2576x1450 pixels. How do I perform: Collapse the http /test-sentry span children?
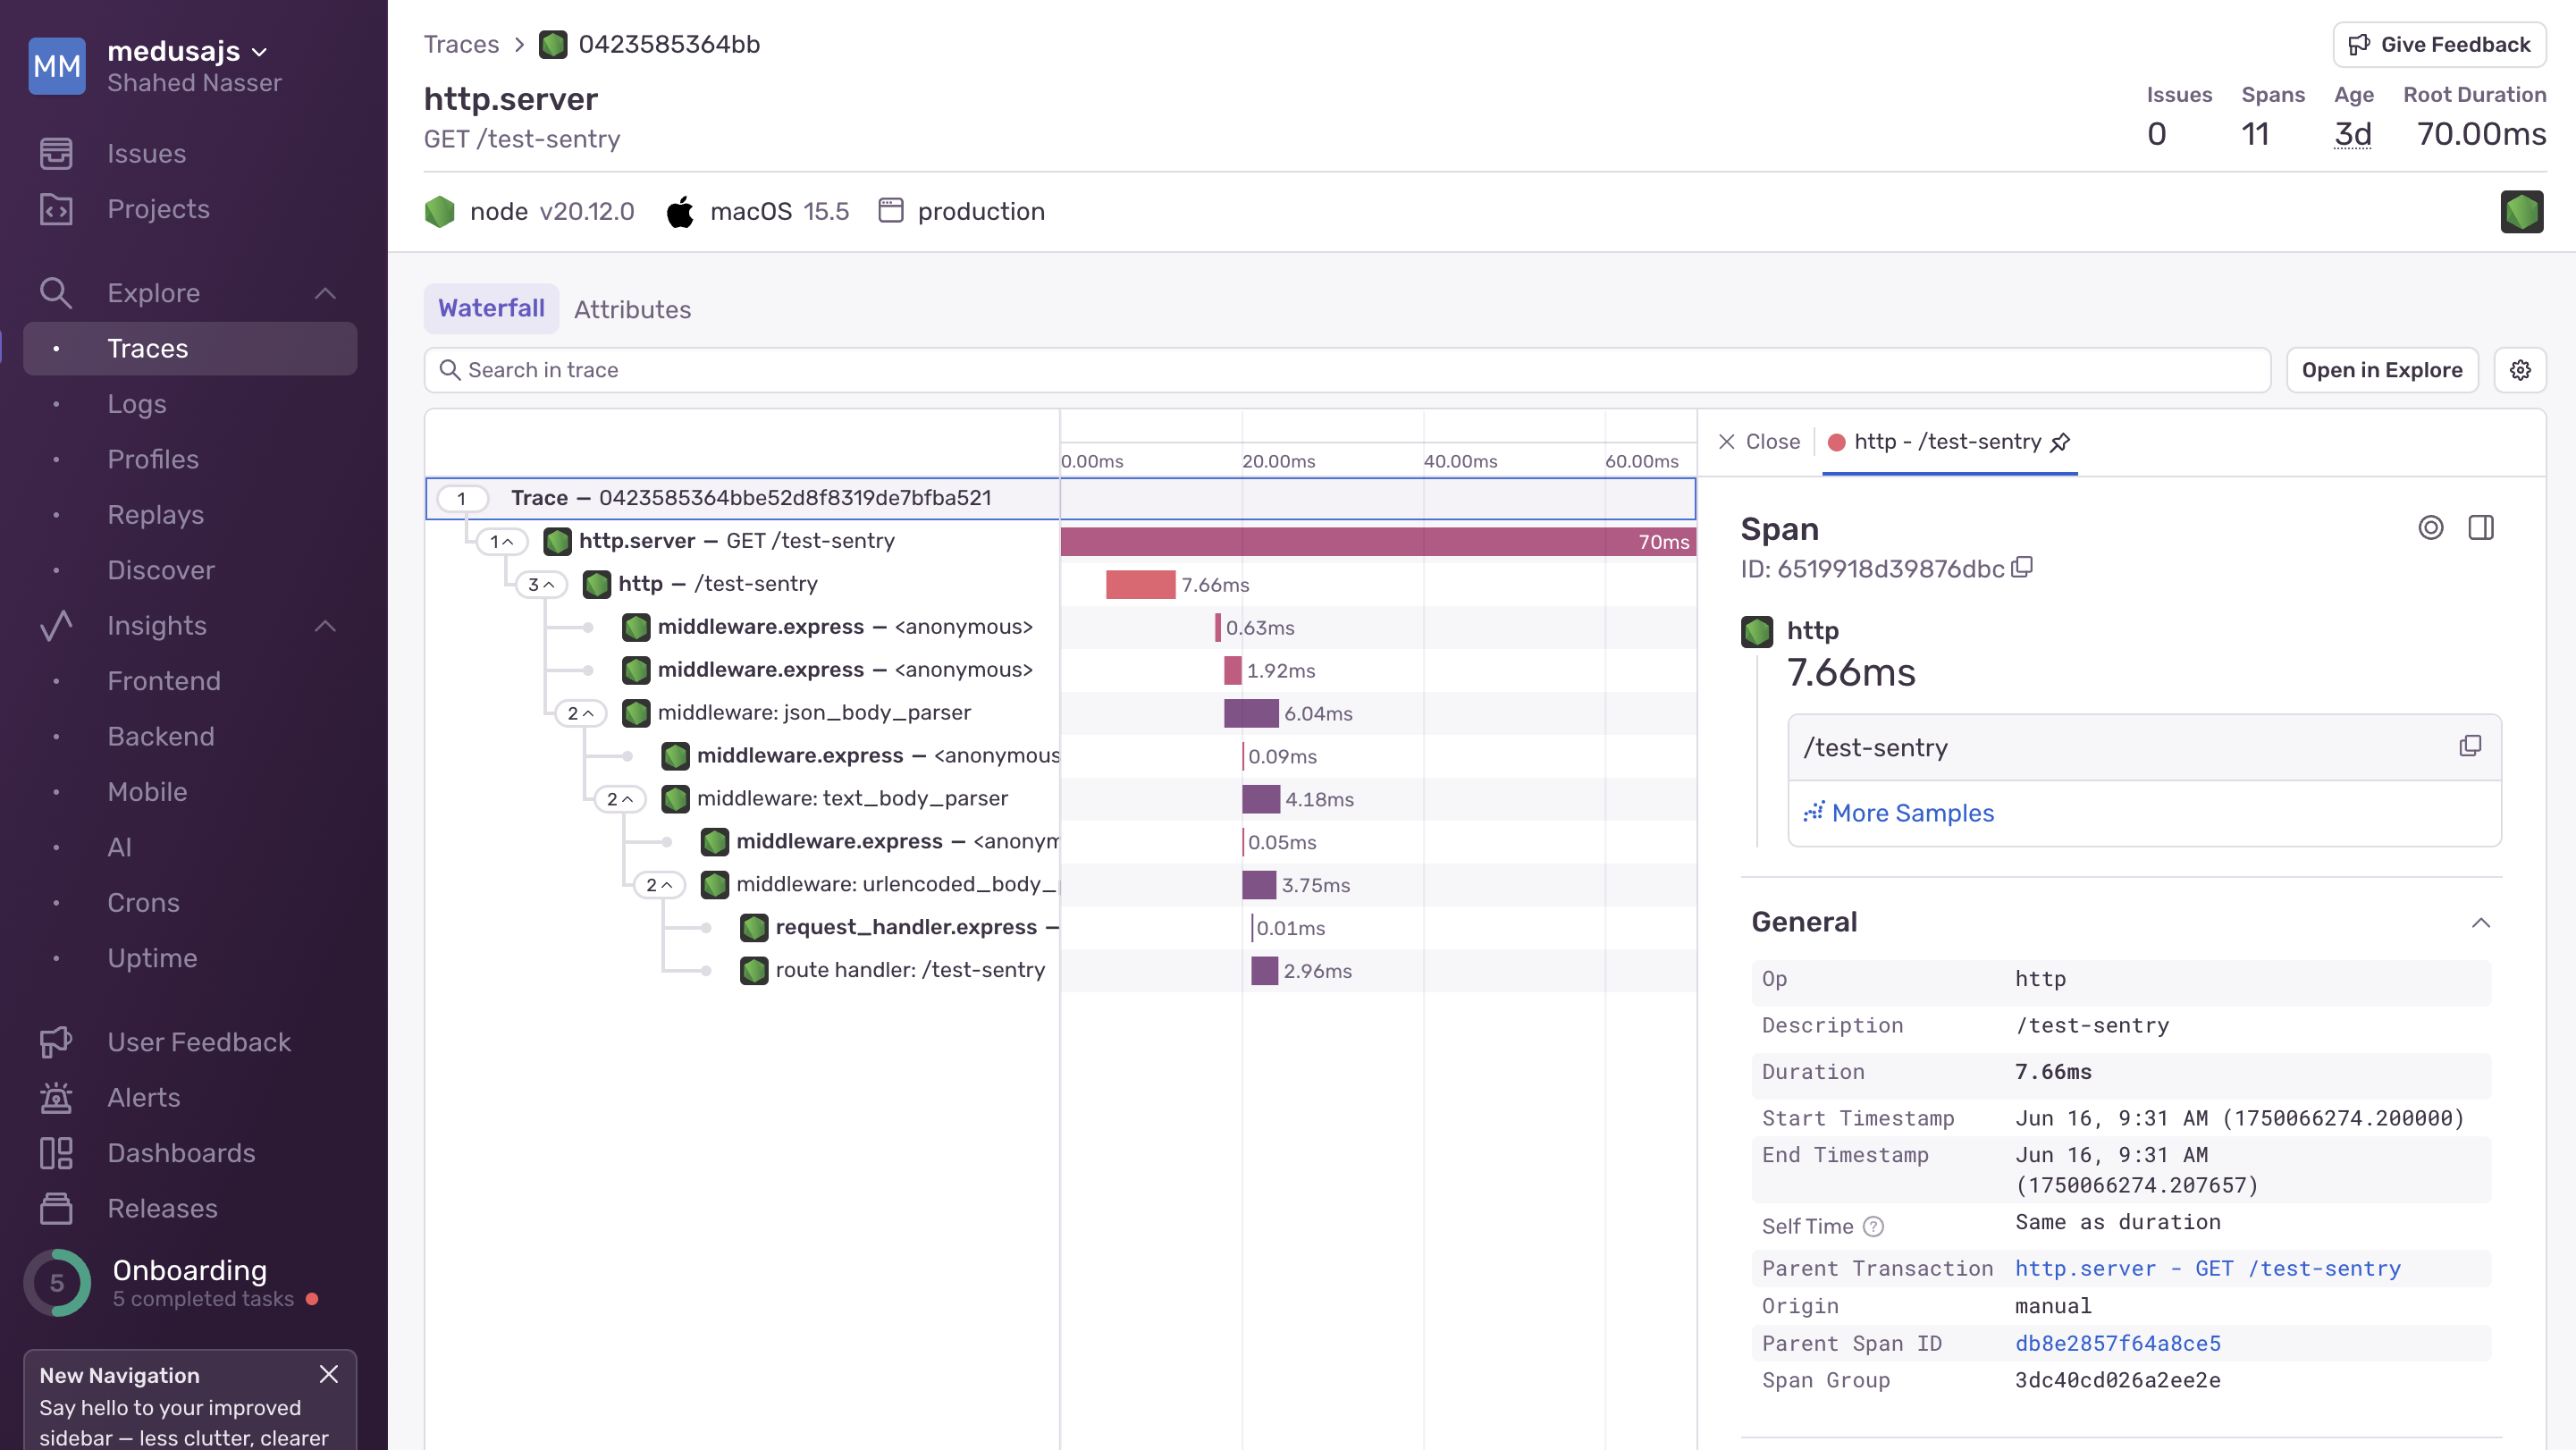pos(542,584)
